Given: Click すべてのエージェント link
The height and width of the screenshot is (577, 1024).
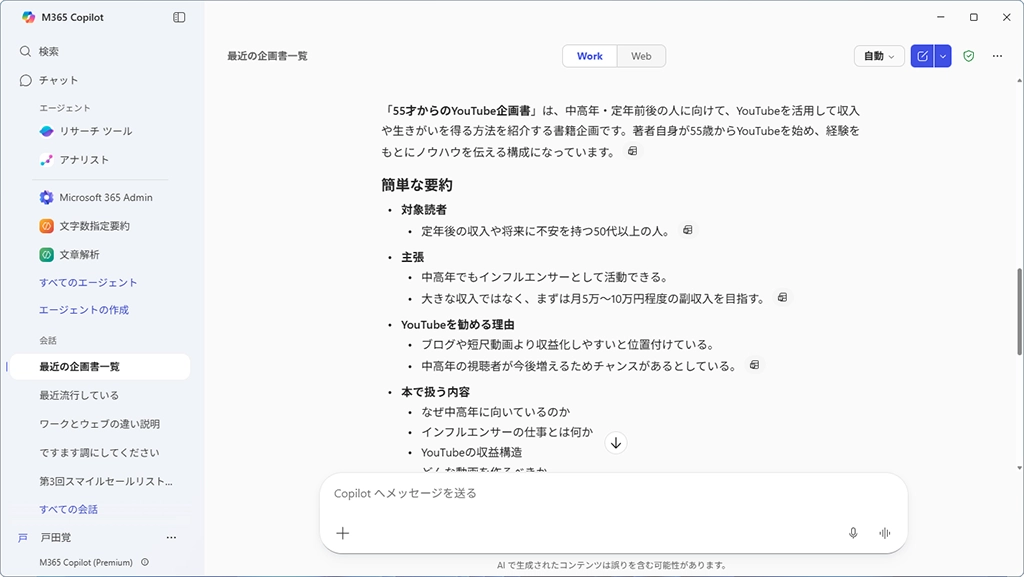Looking at the screenshot, I should click(88, 283).
